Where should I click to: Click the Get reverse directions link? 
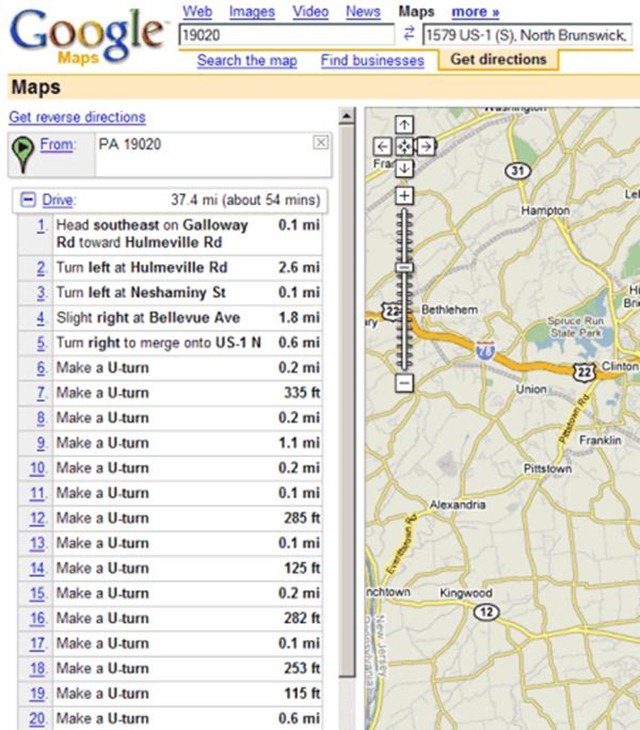pyautogui.click(x=77, y=117)
